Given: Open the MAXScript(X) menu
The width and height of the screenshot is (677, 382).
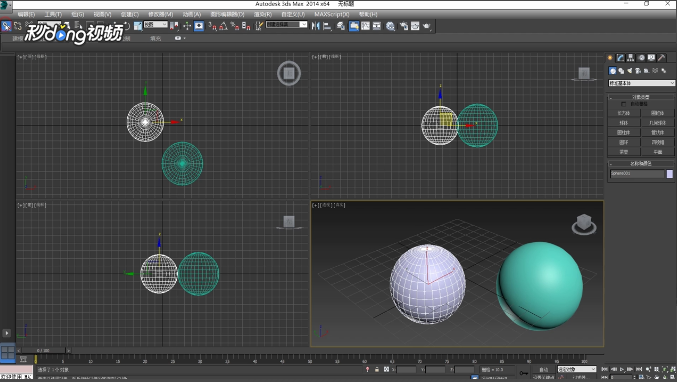Looking at the screenshot, I should (x=332, y=14).
